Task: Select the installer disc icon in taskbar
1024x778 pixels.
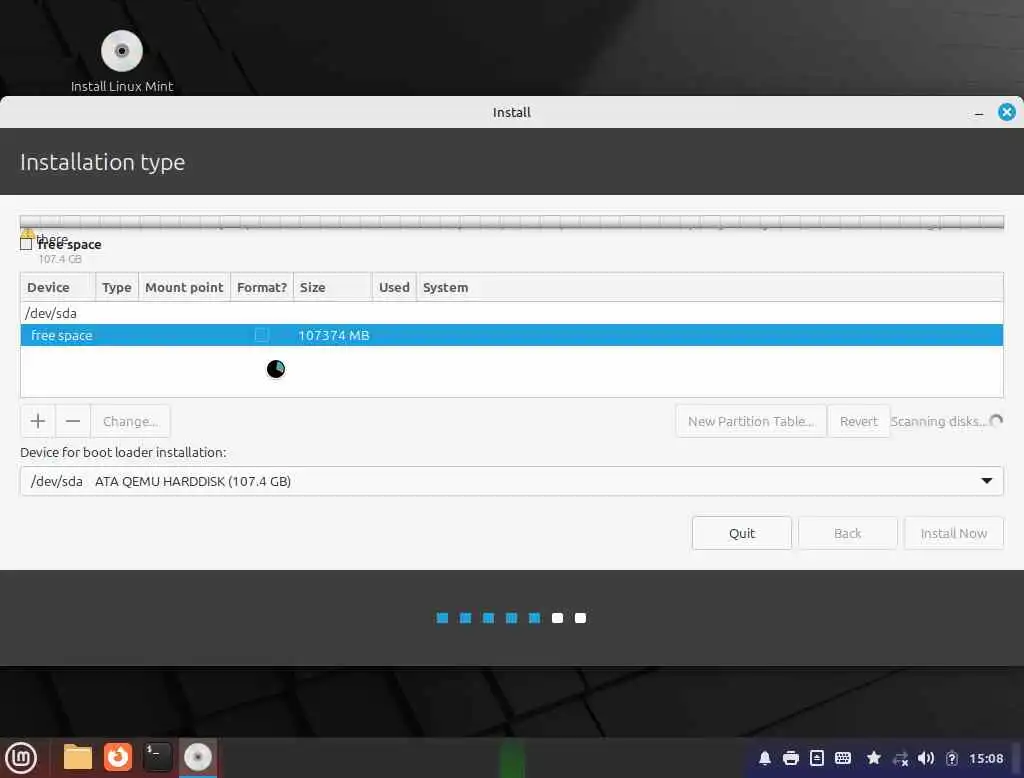Action: (198, 758)
